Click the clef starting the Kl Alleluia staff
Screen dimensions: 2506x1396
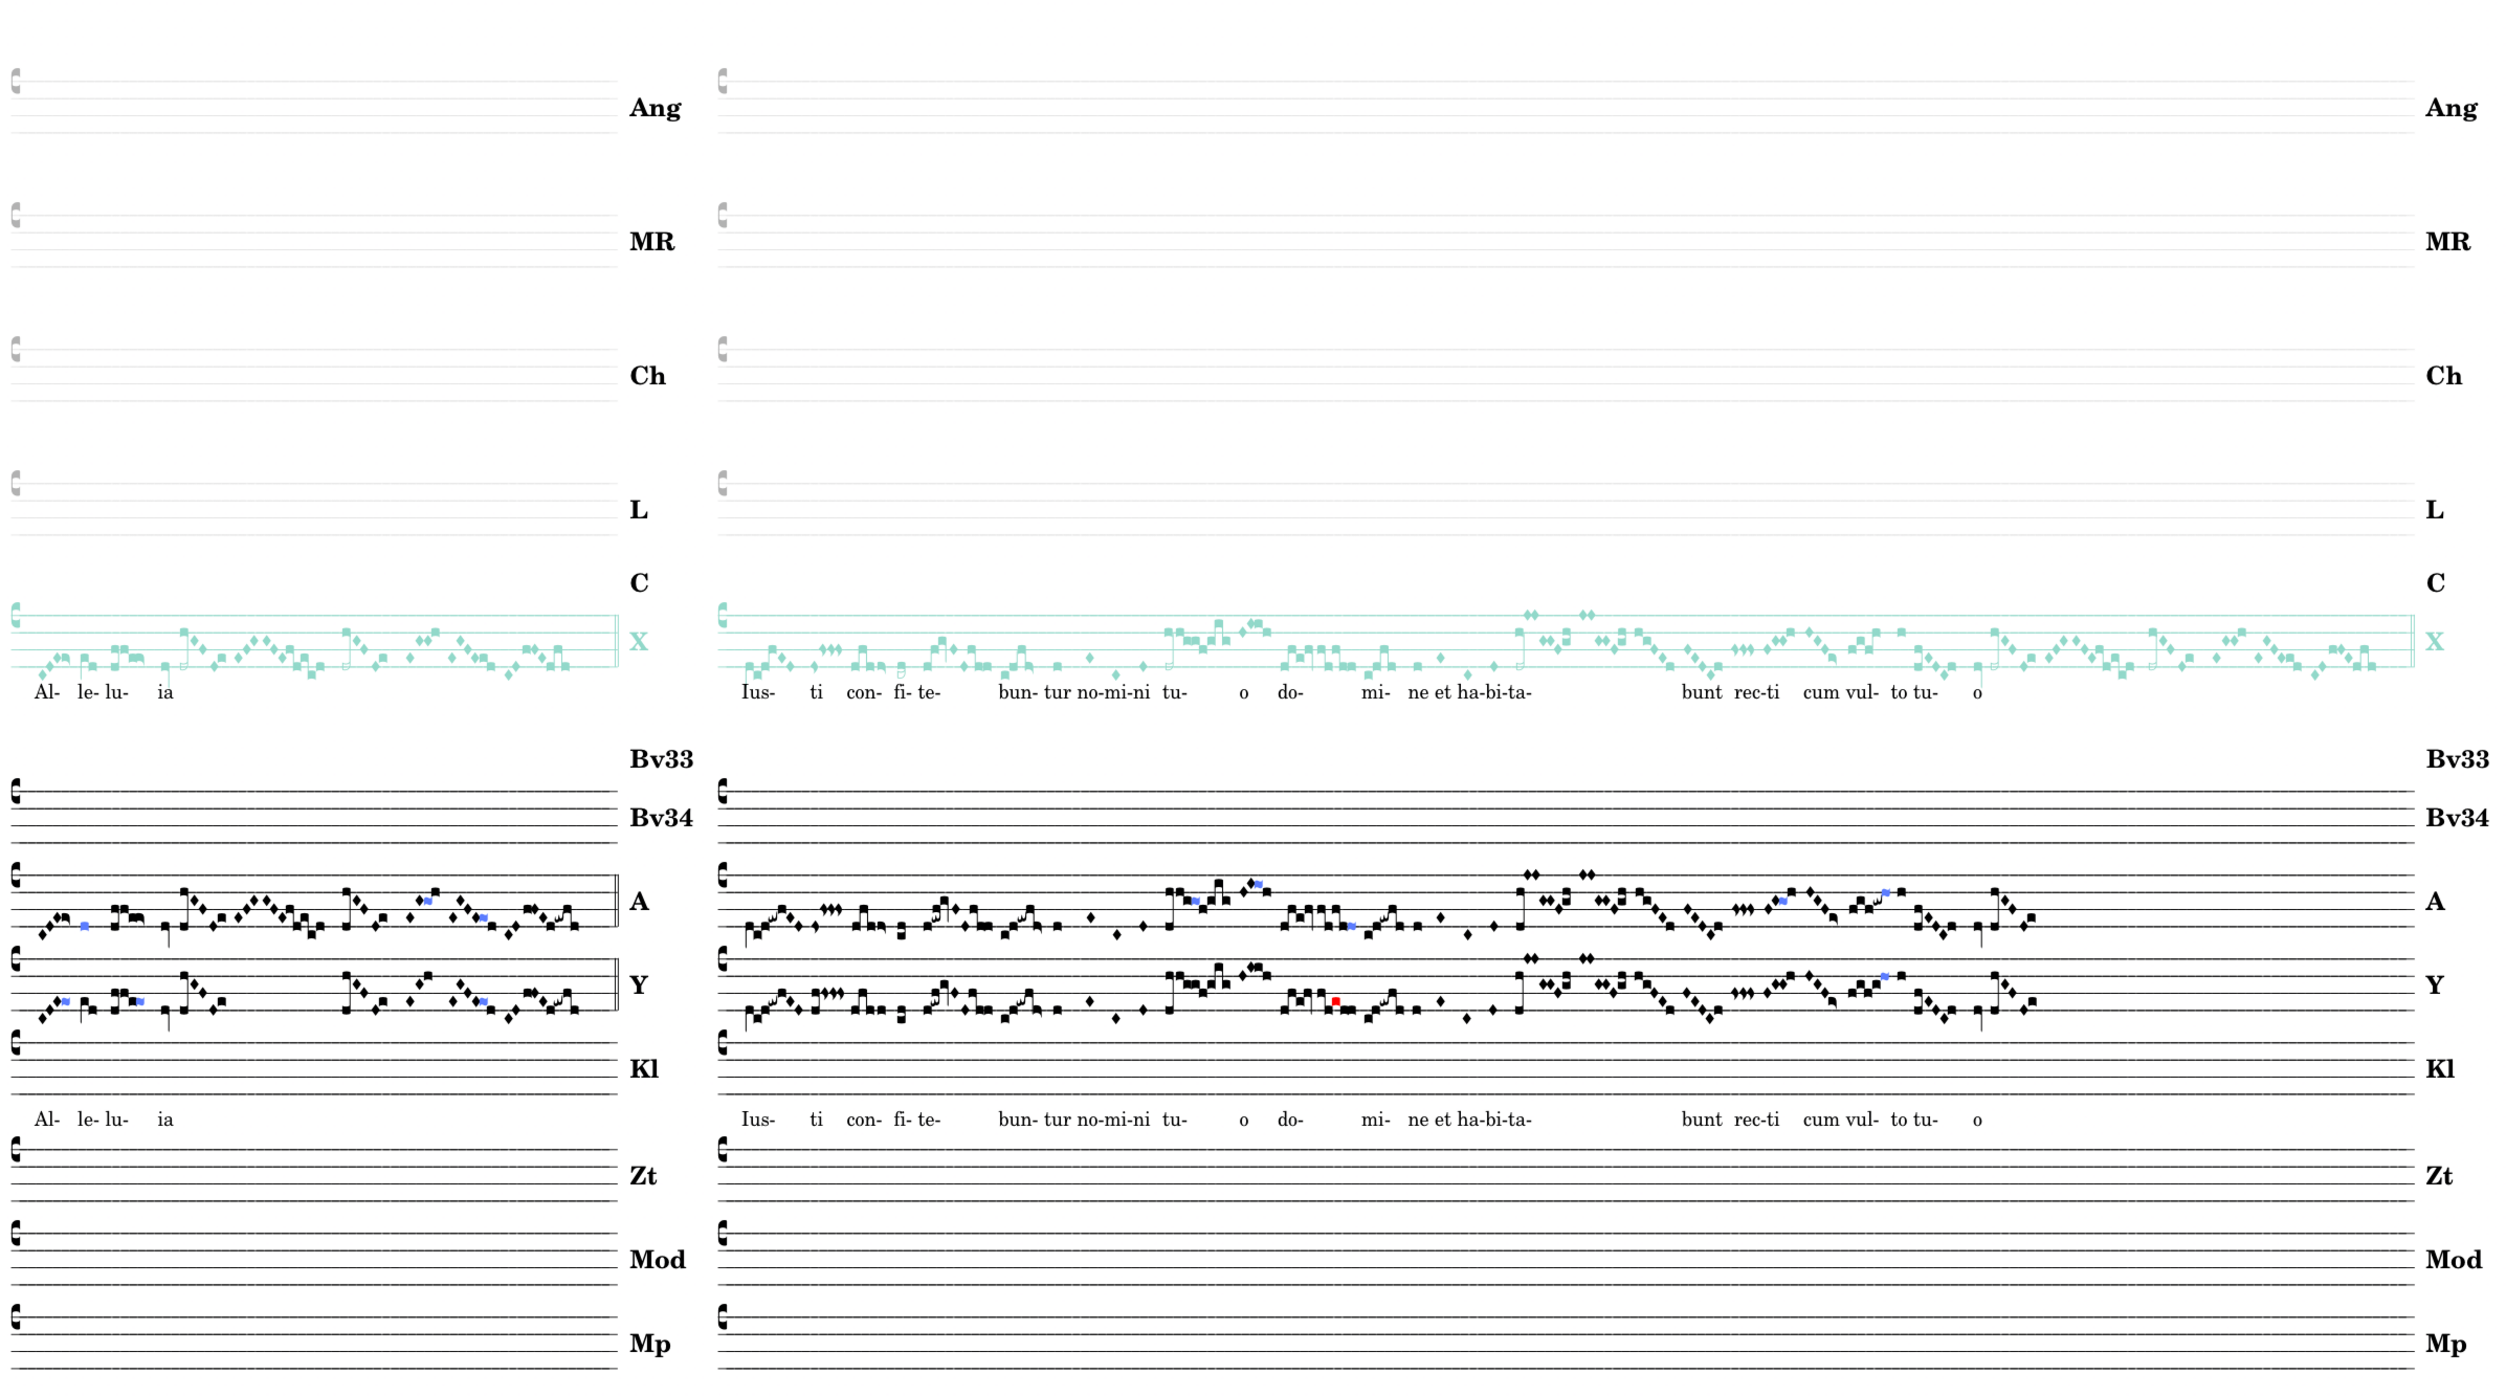coord(16,1043)
